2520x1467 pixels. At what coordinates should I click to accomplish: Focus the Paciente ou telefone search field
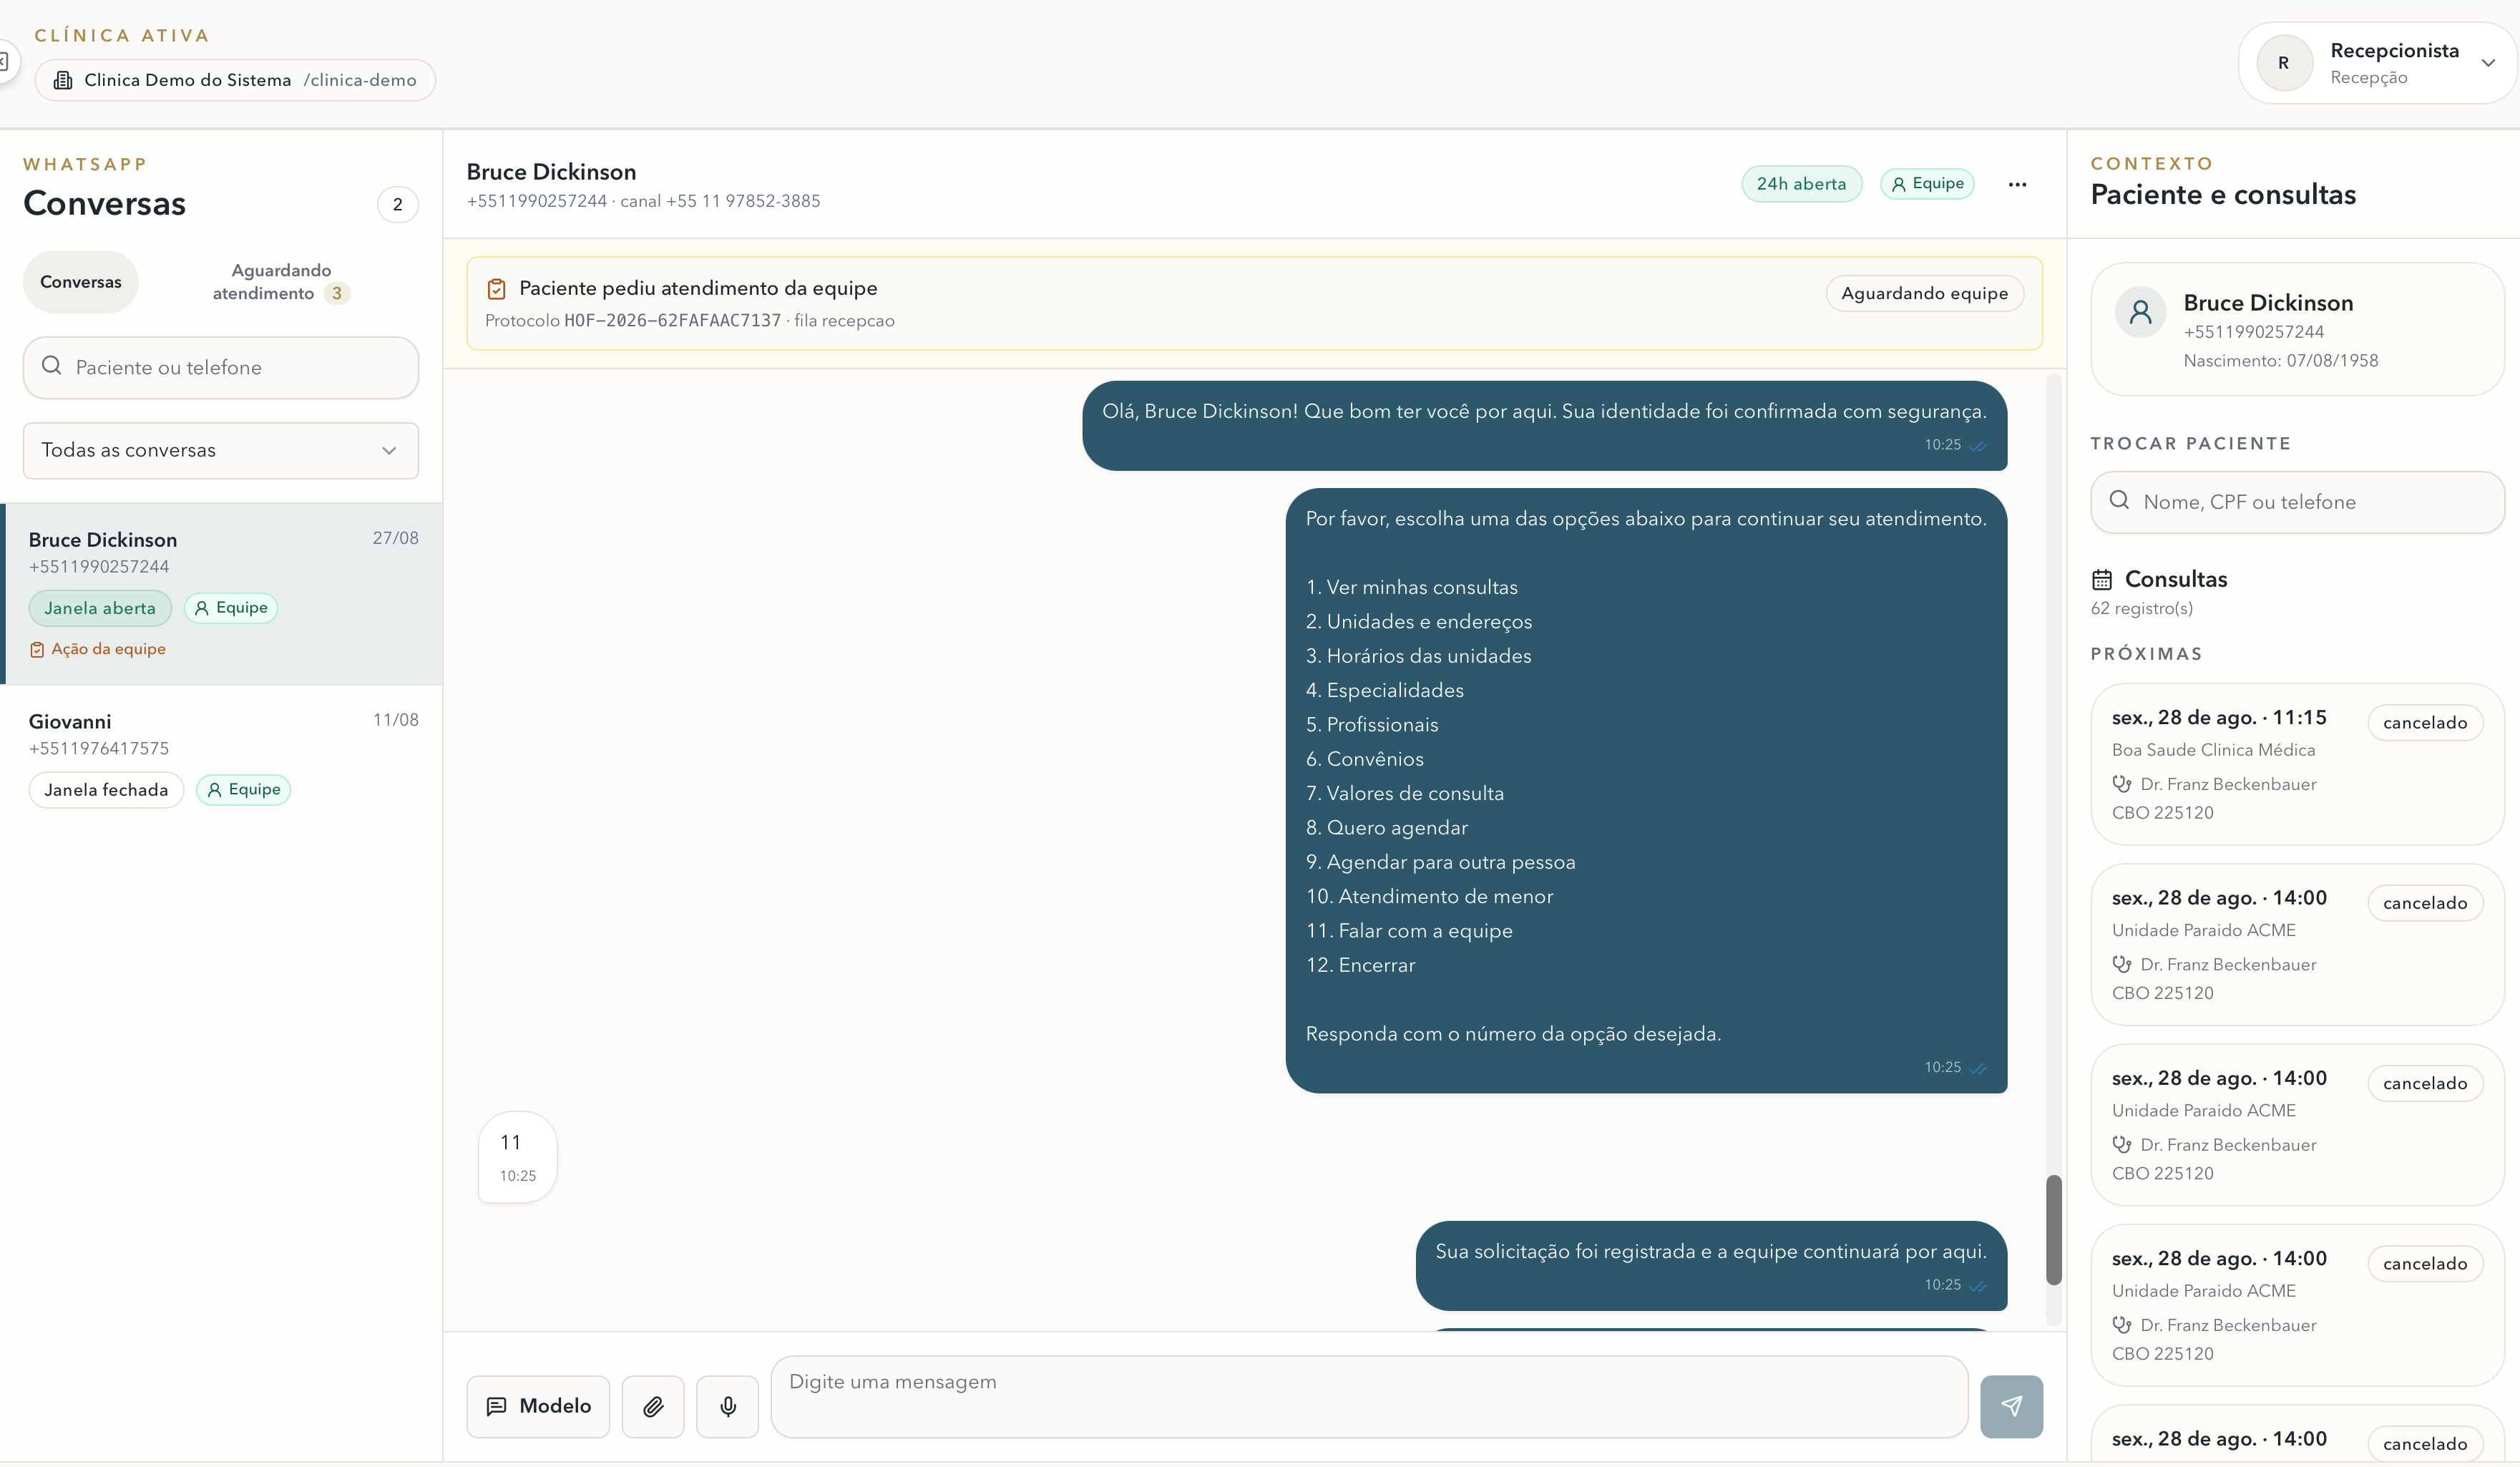point(220,367)
